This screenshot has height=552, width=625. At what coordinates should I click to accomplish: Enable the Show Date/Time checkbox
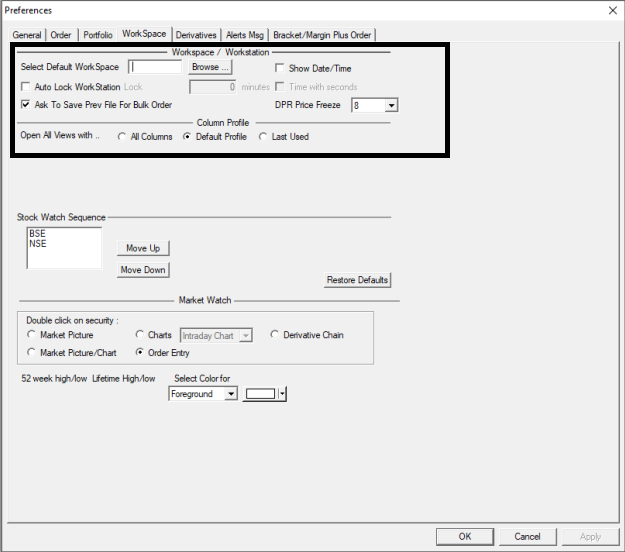(x=280, y=69)
